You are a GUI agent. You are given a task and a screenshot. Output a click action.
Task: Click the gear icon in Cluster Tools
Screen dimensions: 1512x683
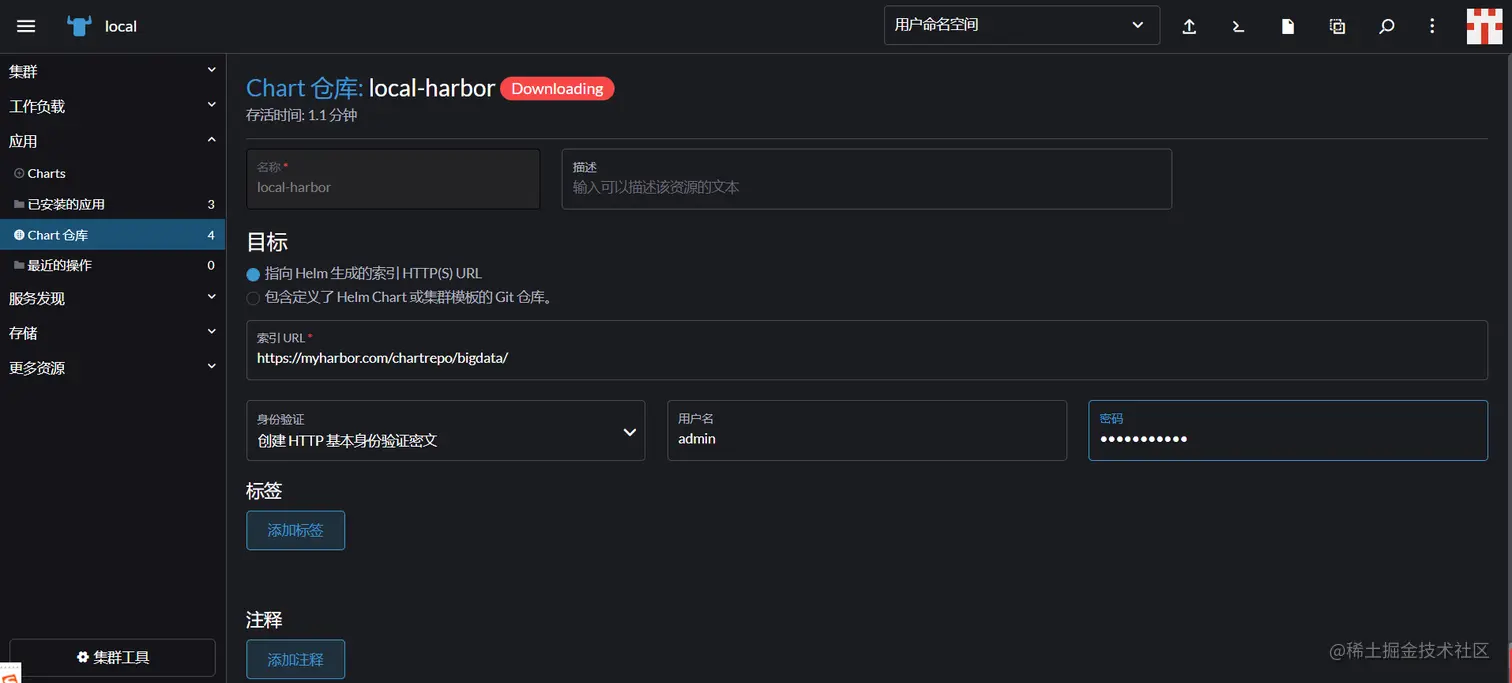tap(83, 657)
